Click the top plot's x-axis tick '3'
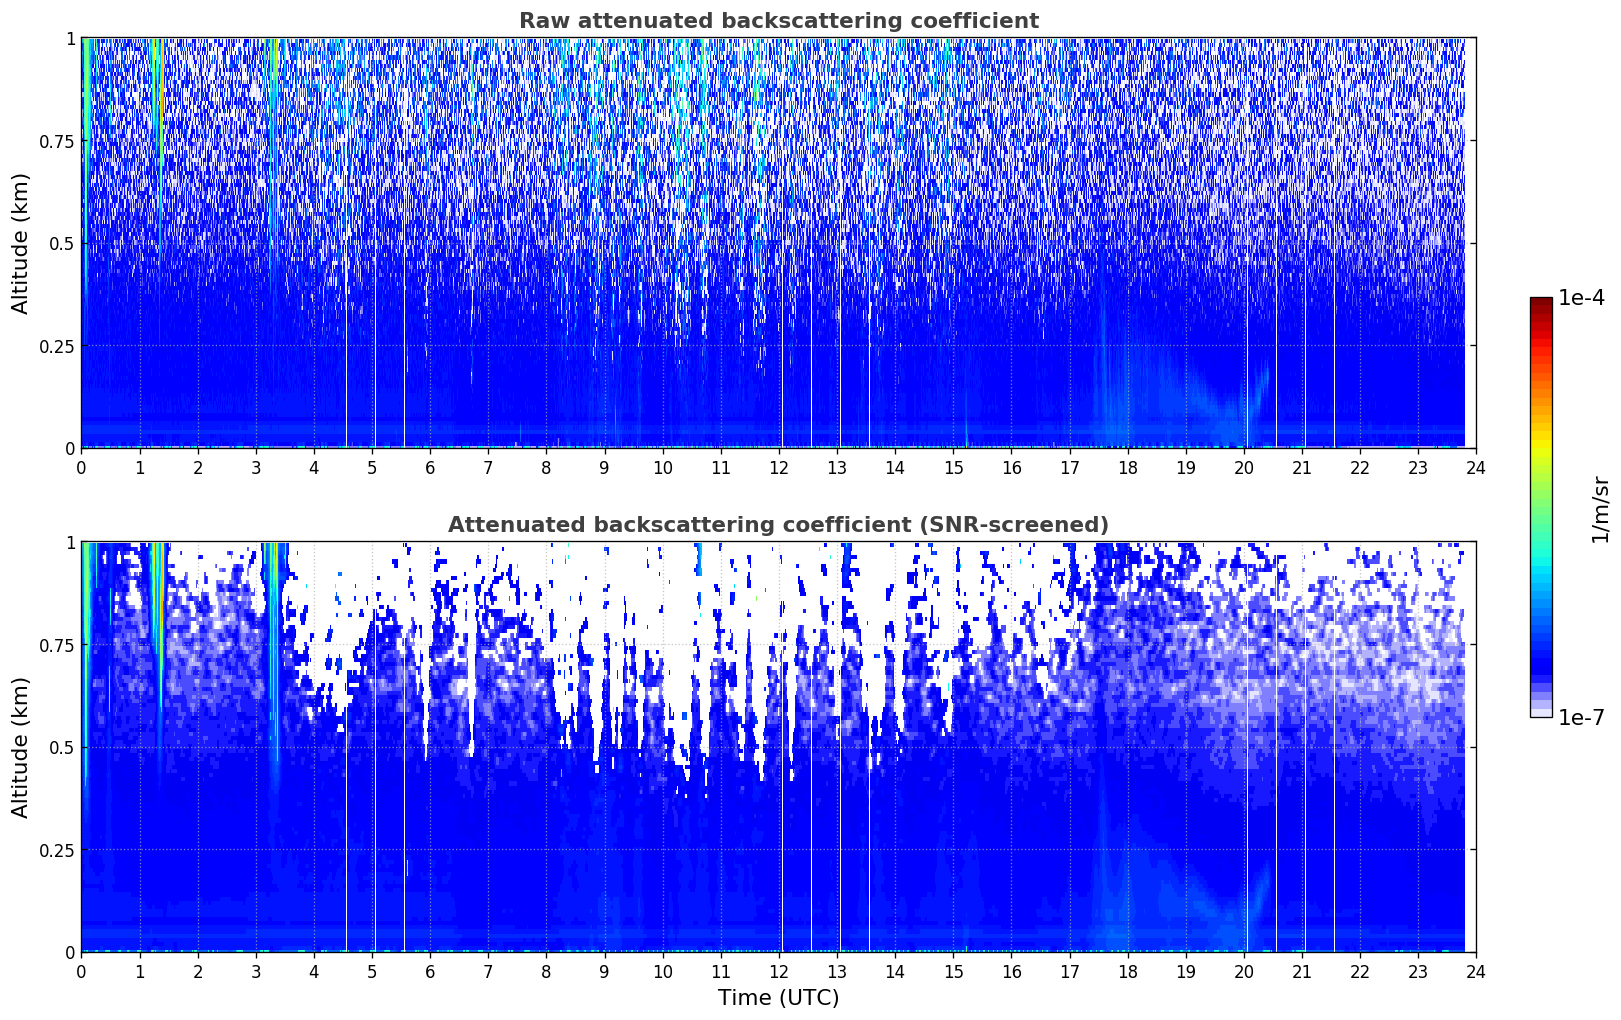This screenshot has height=1020, width=1621. [255, 467]
